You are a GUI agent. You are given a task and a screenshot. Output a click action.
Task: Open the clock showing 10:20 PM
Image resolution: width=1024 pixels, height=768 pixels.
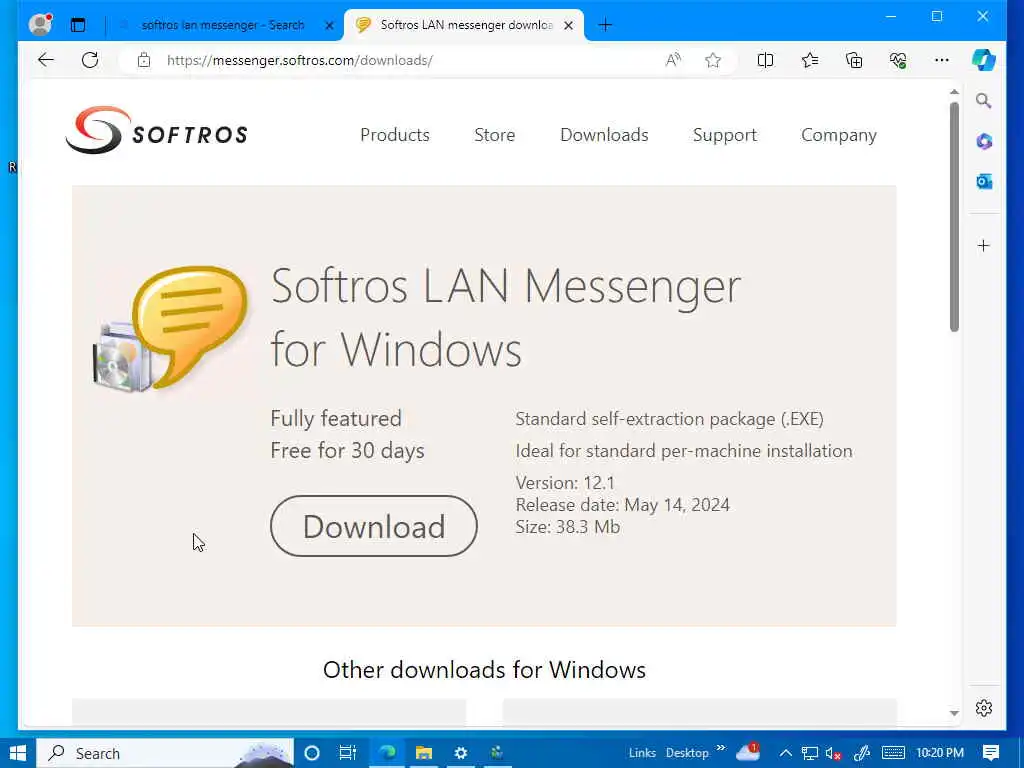point(940,753)
